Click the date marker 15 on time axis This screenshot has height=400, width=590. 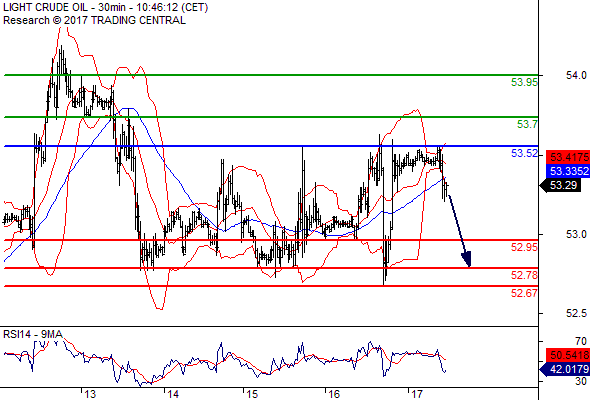(x=252, y=394)
